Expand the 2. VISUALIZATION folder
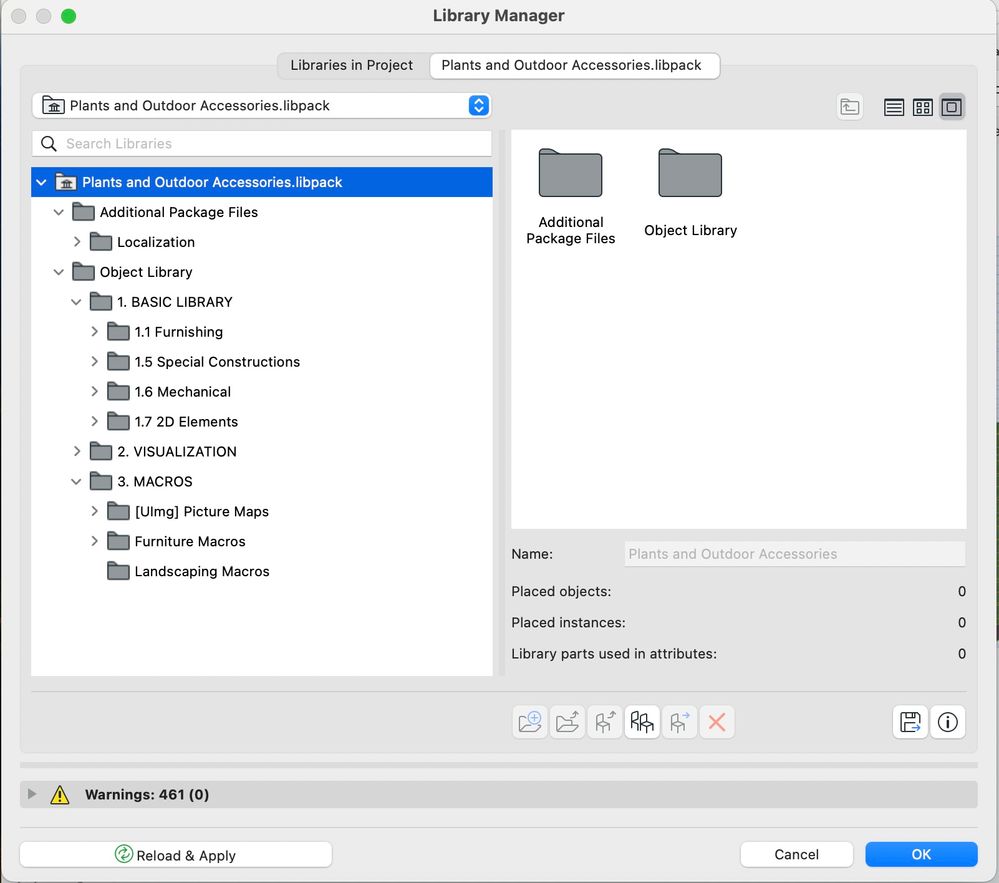Image resolution: width=999 pixels, height=883 pixels. [x=76, y=452]
